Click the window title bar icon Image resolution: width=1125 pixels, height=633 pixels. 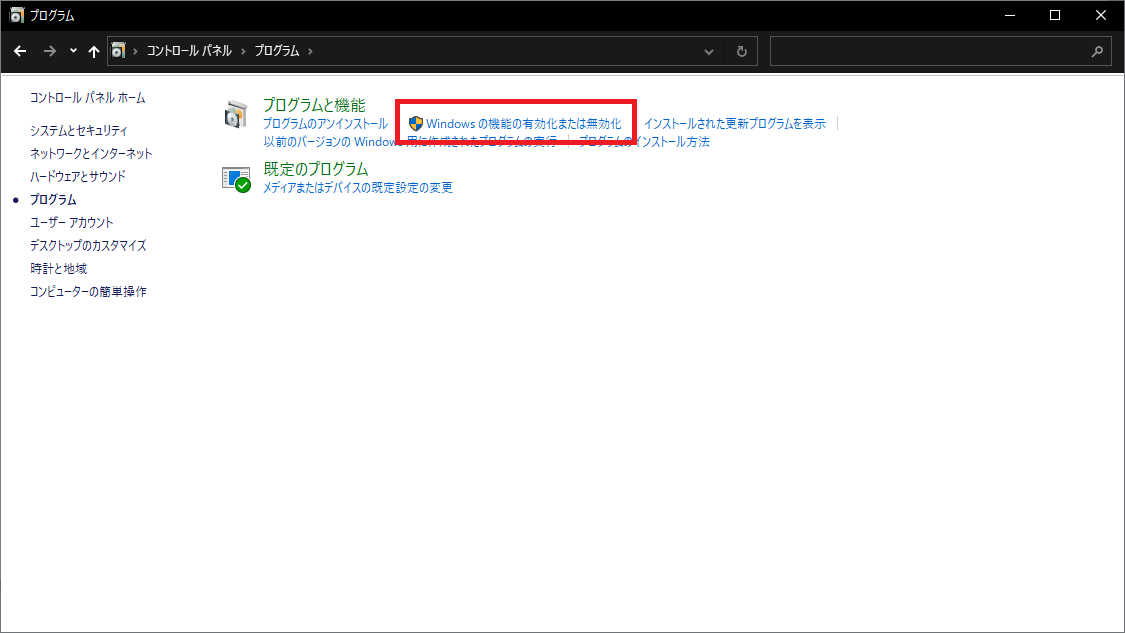[17, 15]
